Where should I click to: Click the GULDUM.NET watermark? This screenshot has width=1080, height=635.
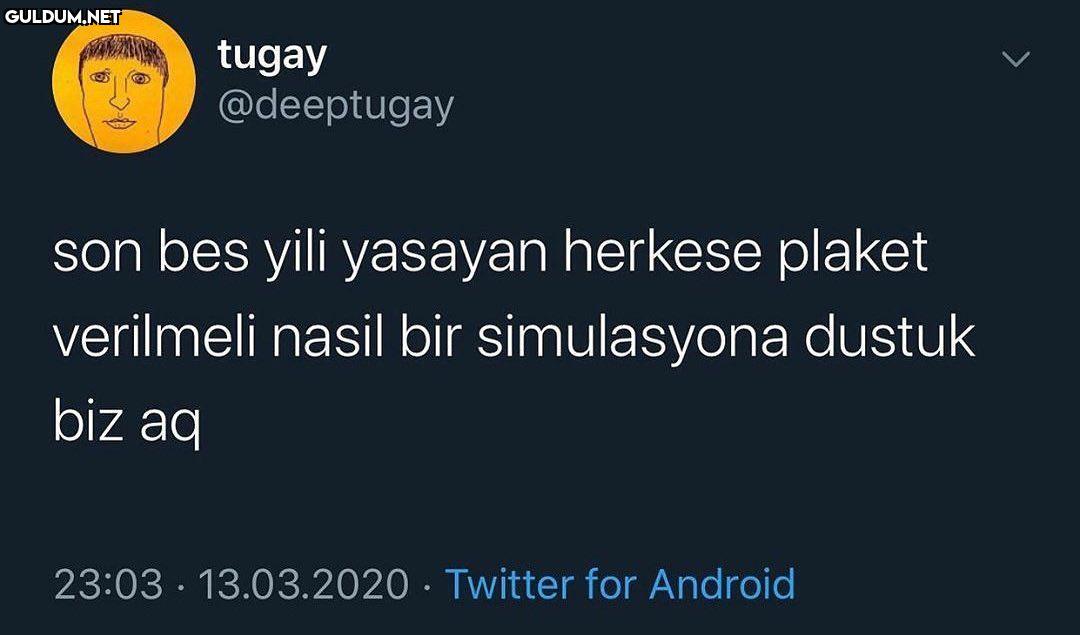pos(63,17)
